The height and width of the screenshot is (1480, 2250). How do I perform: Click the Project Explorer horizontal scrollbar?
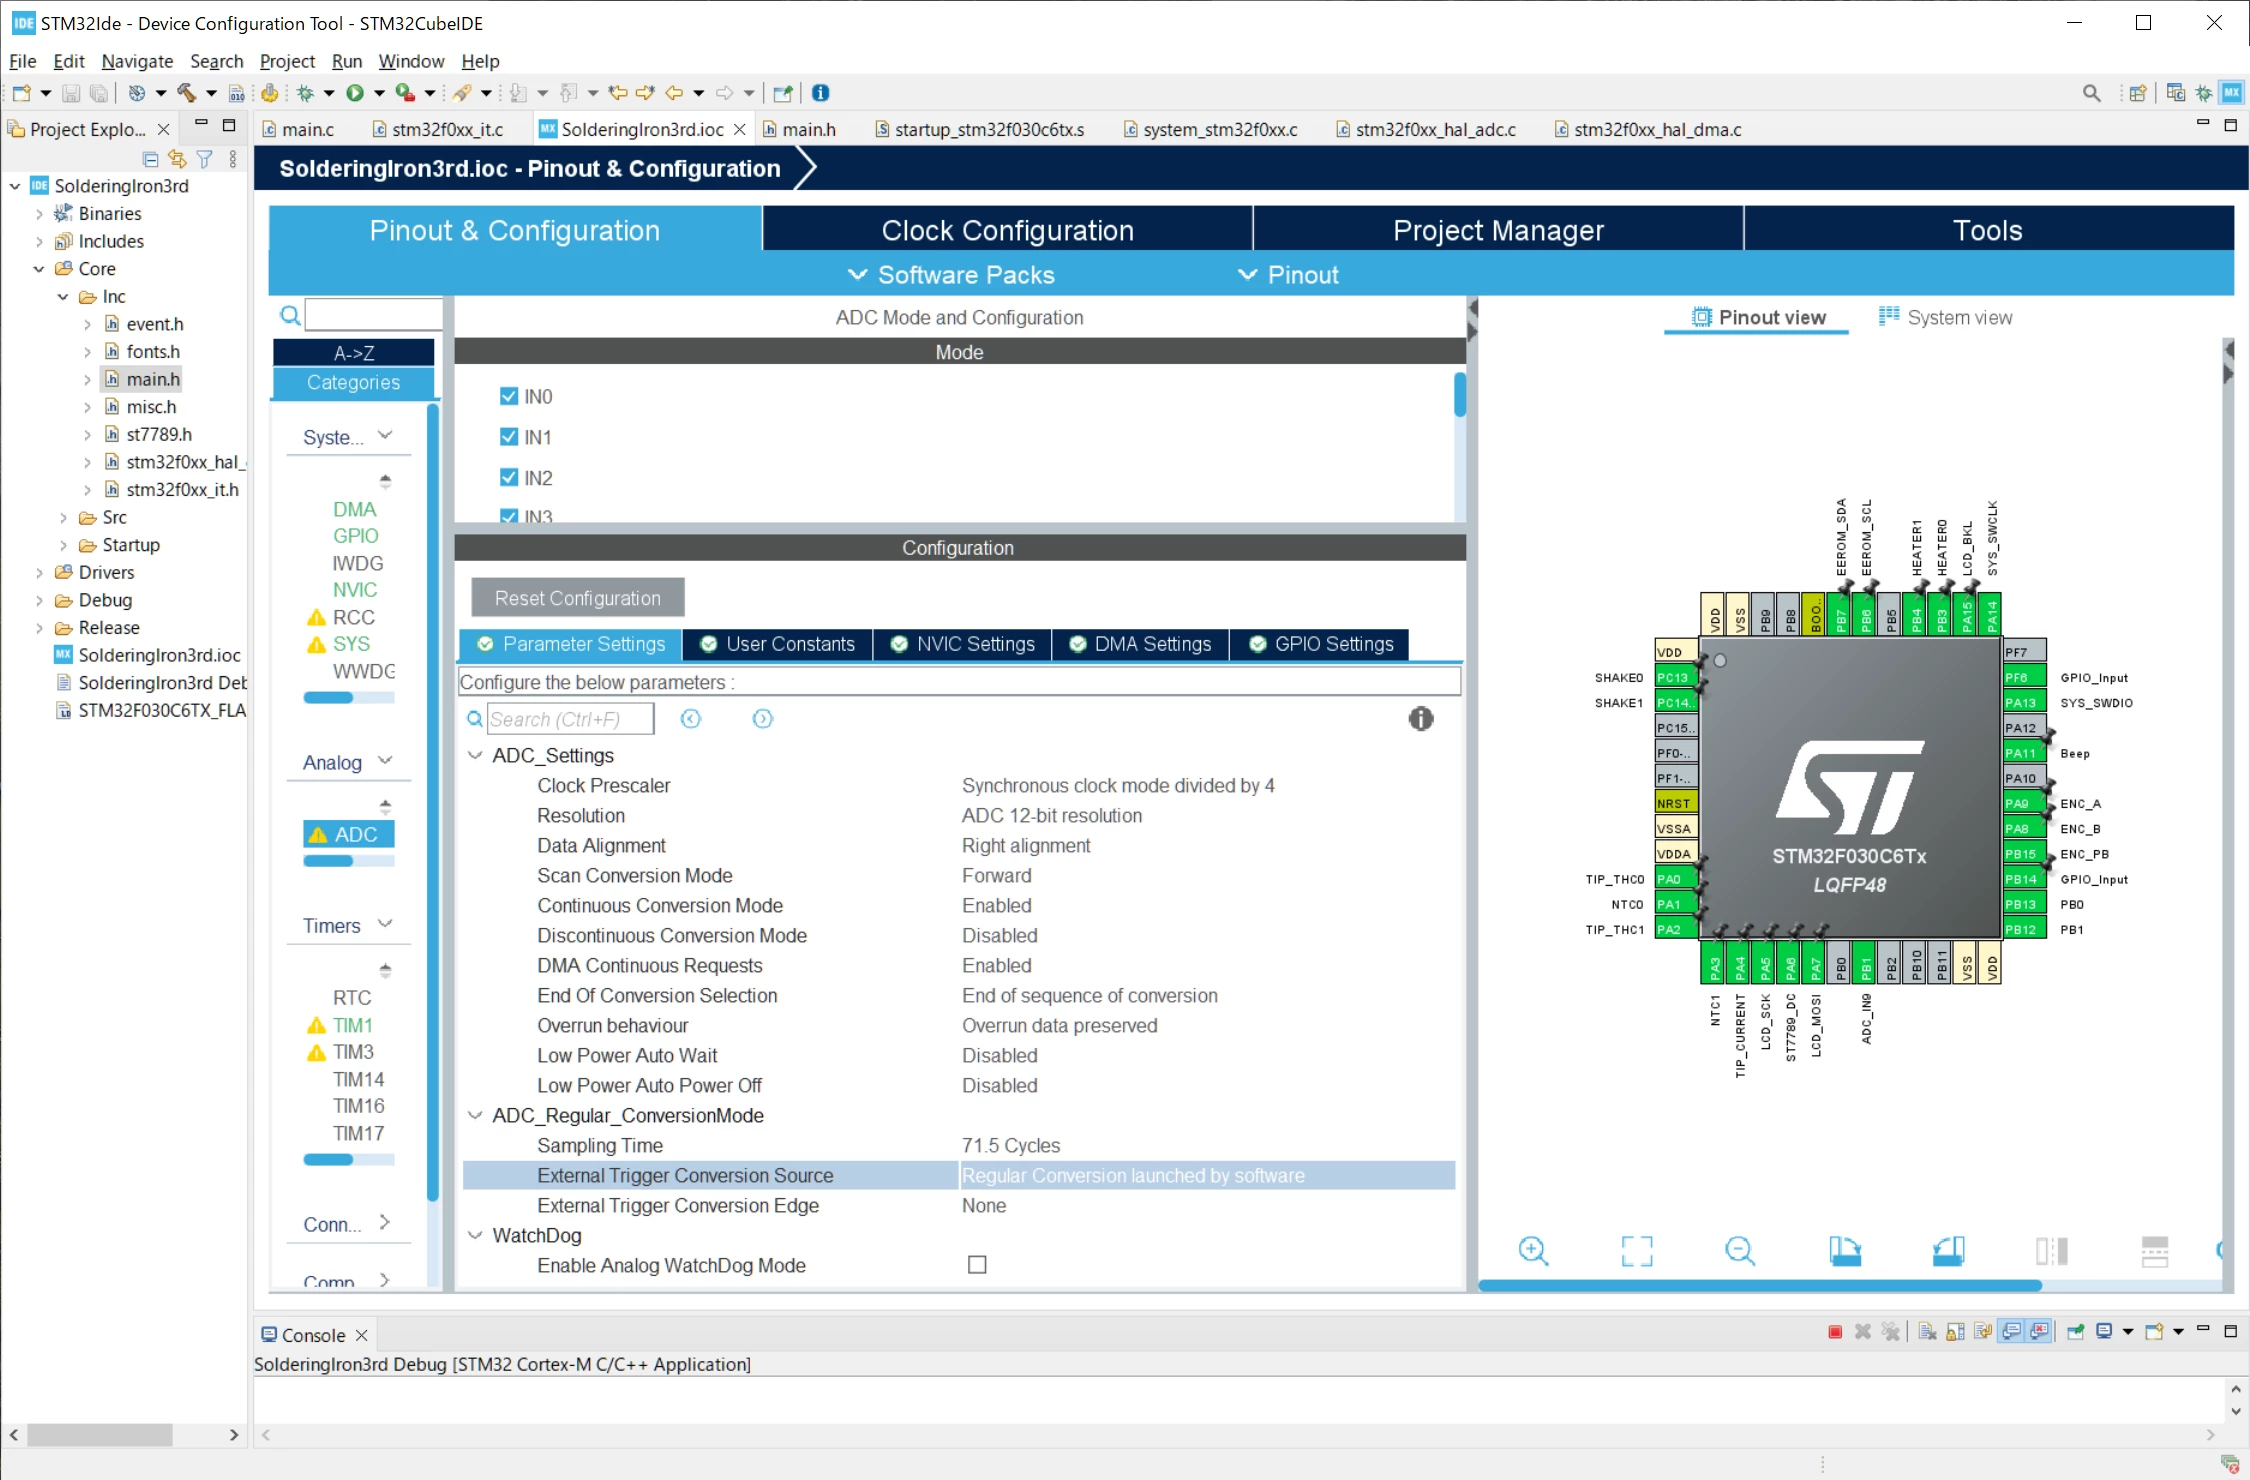100,1434
